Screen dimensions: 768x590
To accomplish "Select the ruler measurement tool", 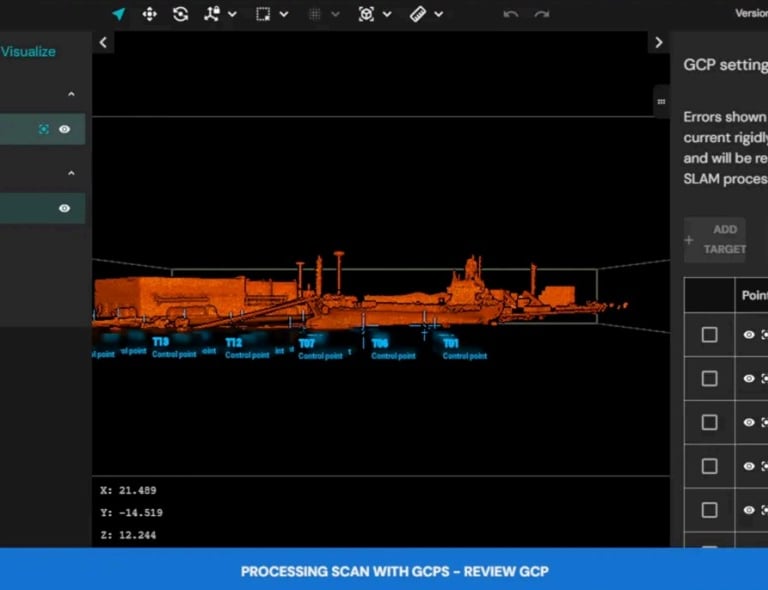I will point(418,14).
